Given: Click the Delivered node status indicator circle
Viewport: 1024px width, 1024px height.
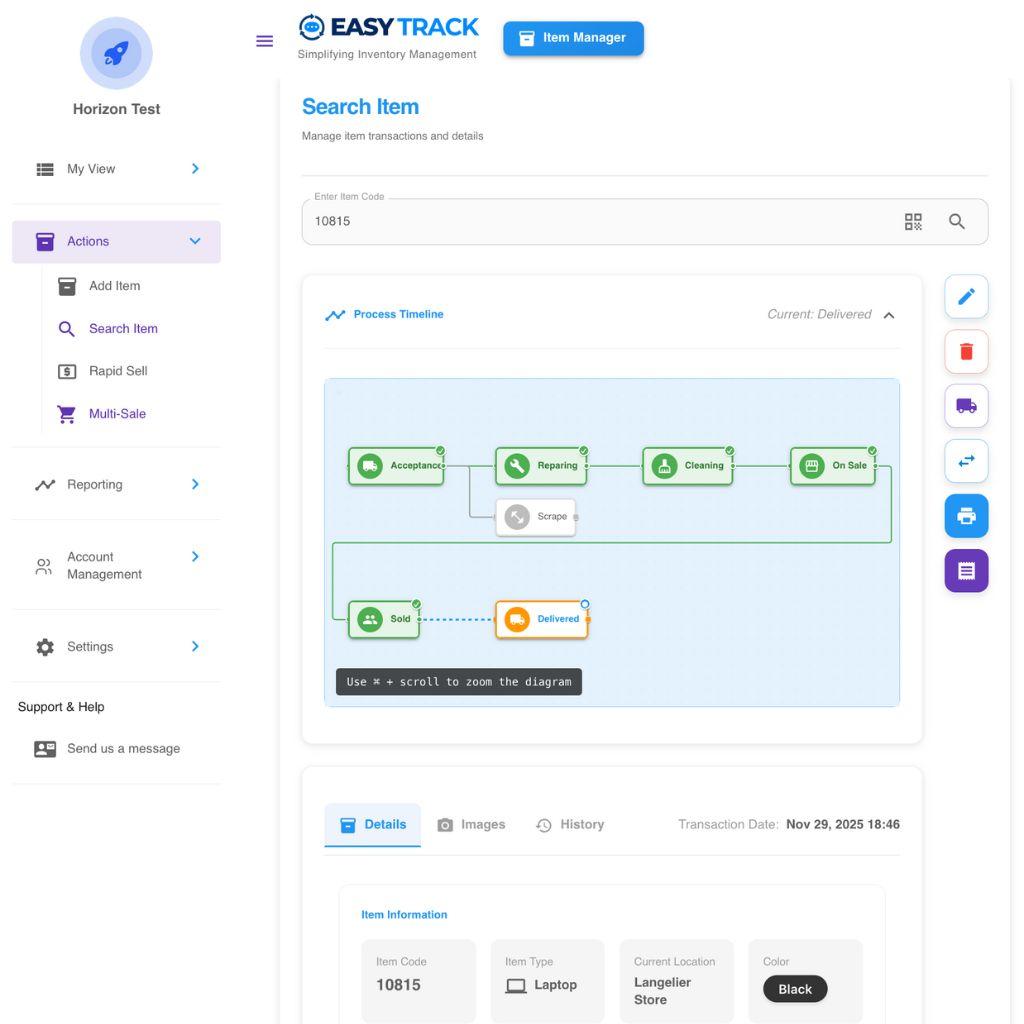Looking at the screenshot, I should [586, 604].
